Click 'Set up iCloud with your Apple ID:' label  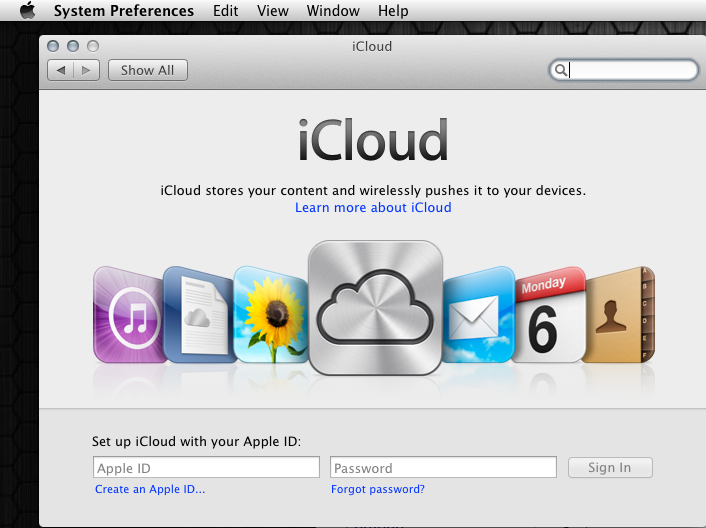coord(196,442)
